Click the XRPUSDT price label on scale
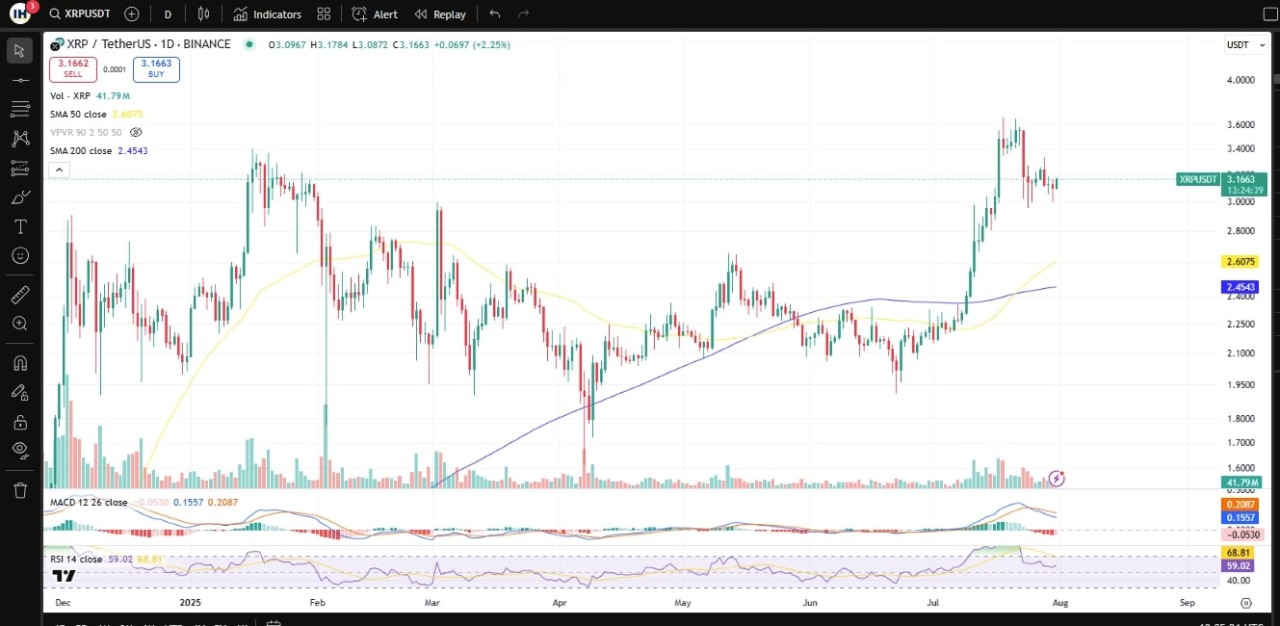 pos(1197,179)
